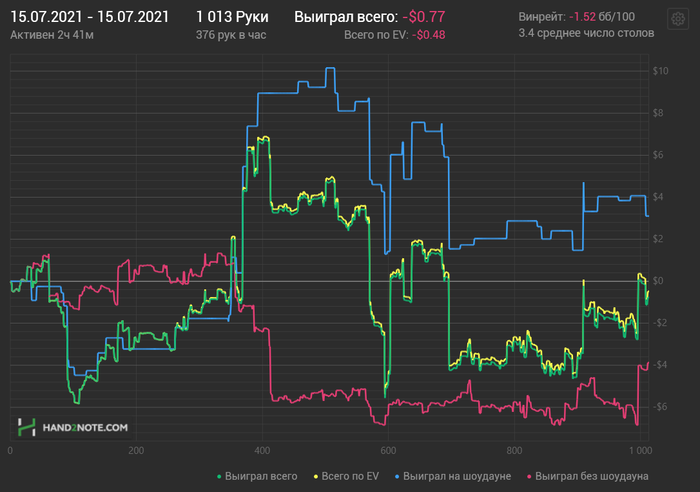Image resolution: width=700 pixels, height=492 pixels.
Task: Click the '-1.52' winrate value
Action: [x=582, y=17]
